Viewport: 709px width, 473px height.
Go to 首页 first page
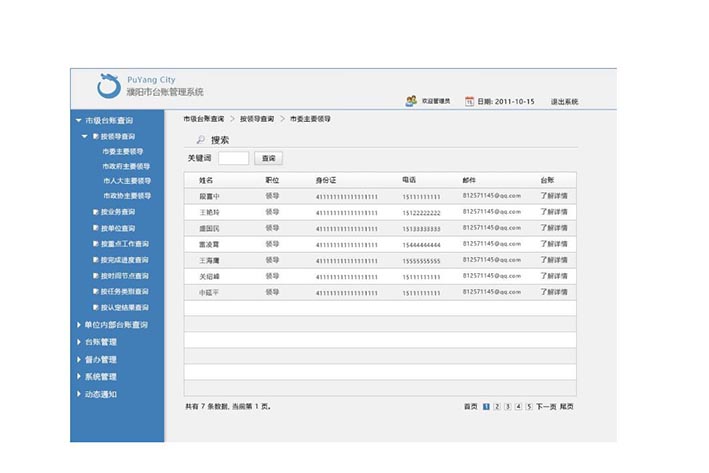coord(471,407)
